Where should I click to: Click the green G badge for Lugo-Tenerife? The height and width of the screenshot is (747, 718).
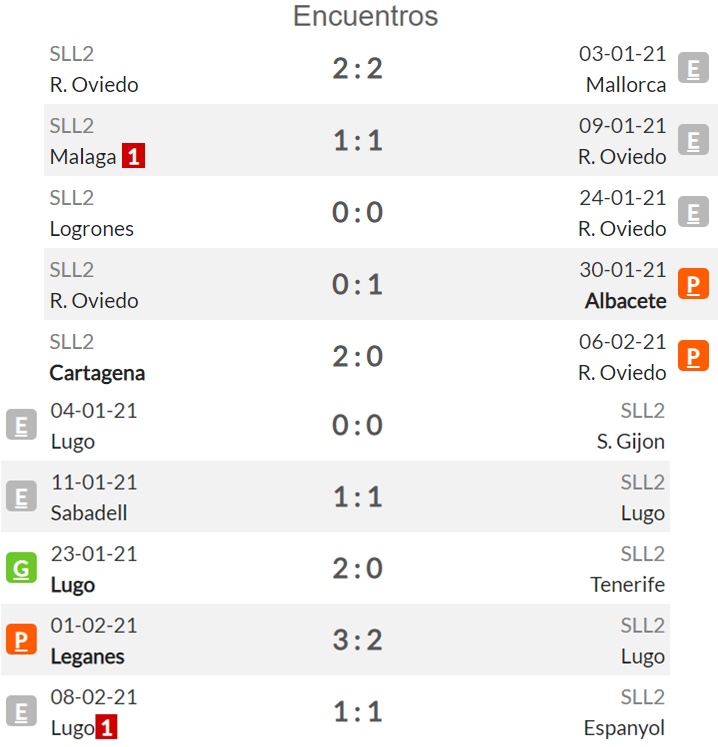point(21,567)
